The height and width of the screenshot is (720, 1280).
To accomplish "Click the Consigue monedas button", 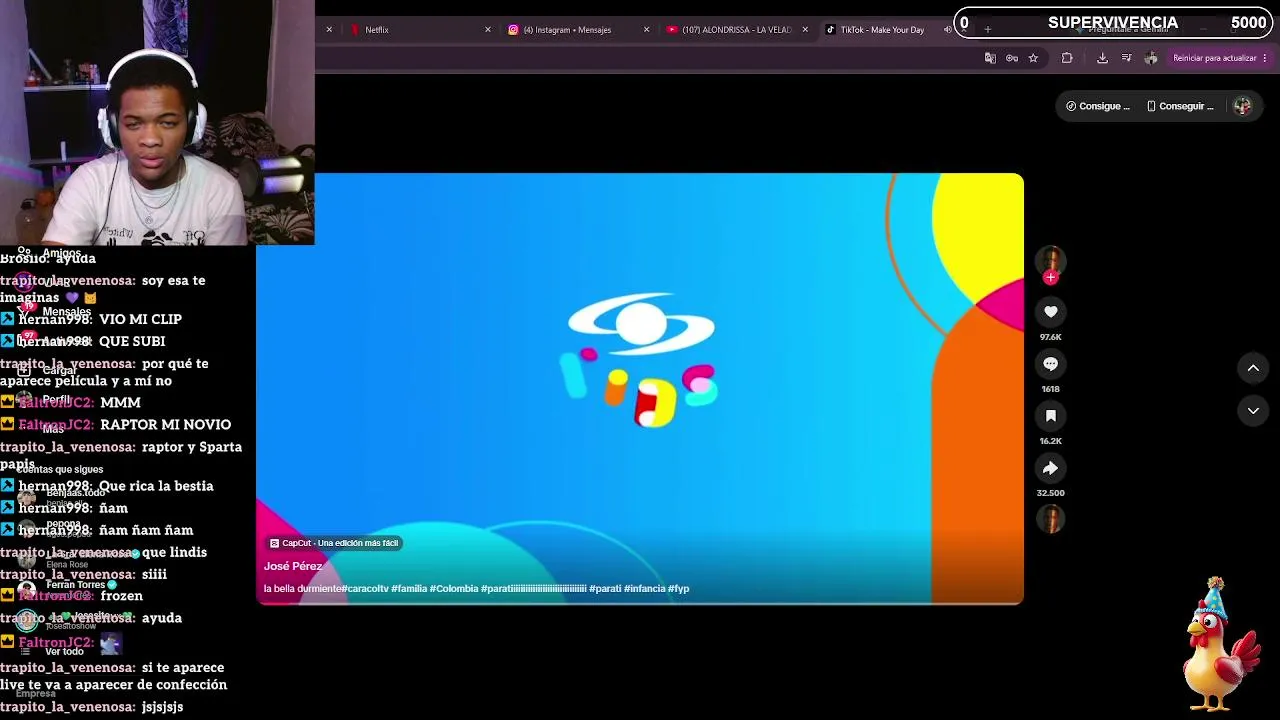I will tap(1097, 106).
